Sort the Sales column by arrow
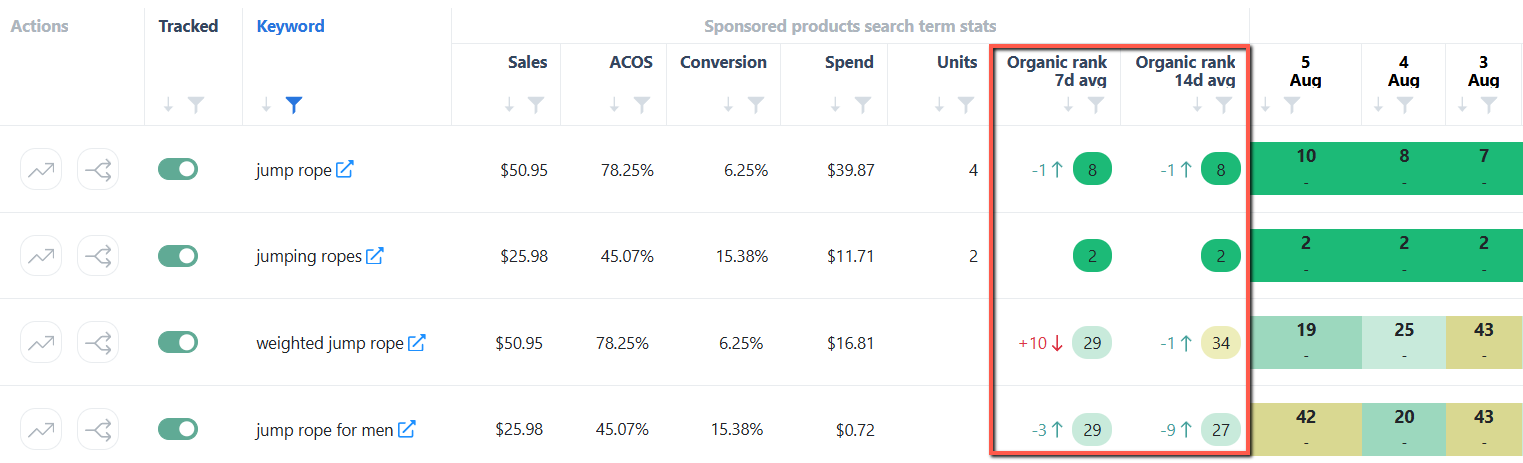Image resolution: width=1523 pixels, height=463 pixels. coord(509,104)
